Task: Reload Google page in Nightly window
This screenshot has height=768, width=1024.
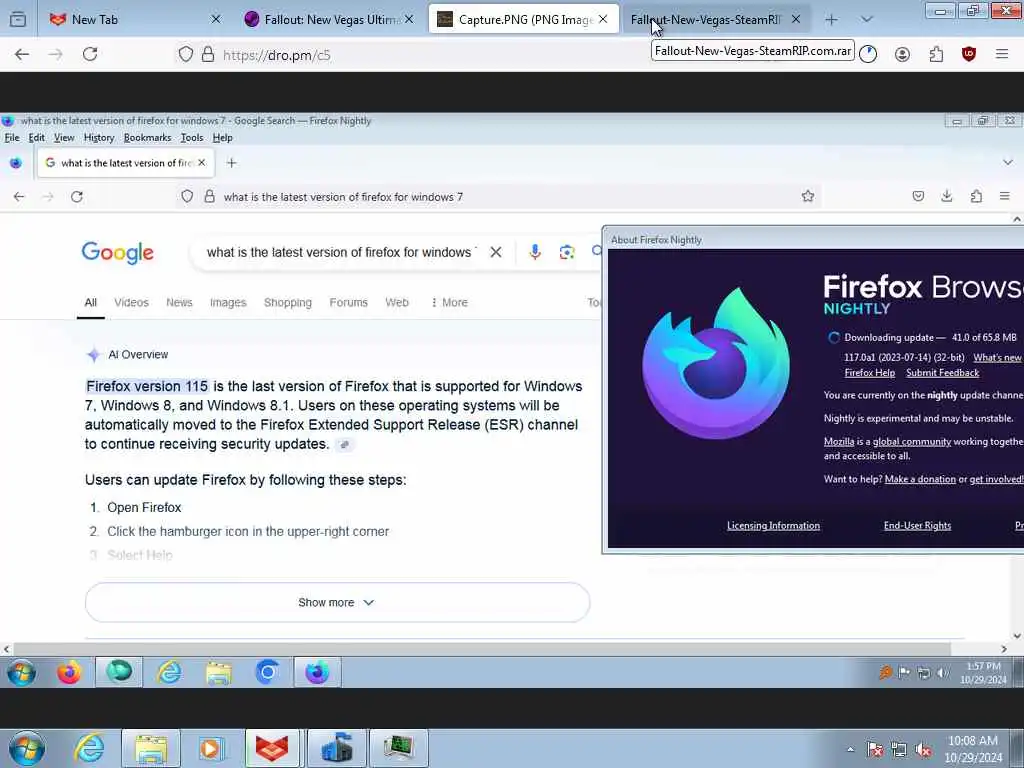Action: [77, 197]
